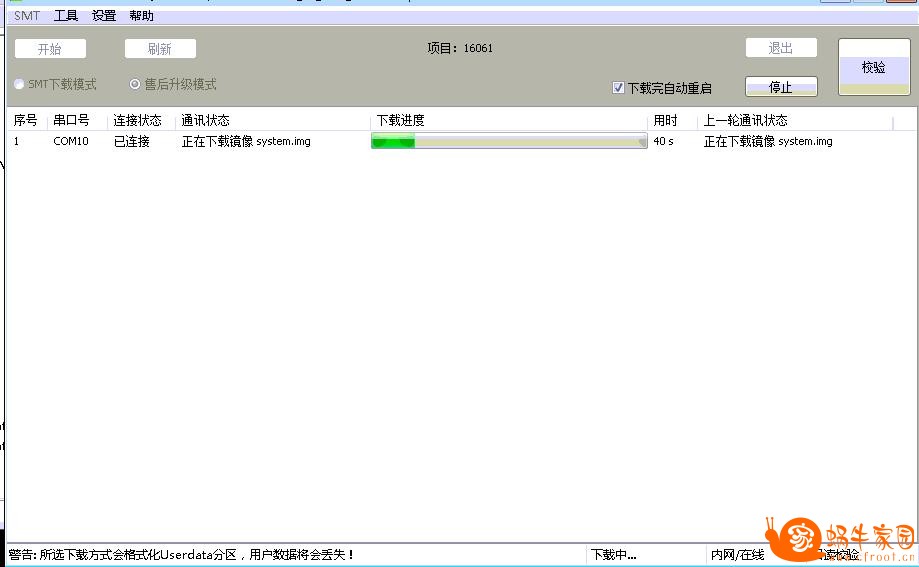Click the 下载中... status bar entry
Viewport: 919px width, 567px height.
pos(614,555)
